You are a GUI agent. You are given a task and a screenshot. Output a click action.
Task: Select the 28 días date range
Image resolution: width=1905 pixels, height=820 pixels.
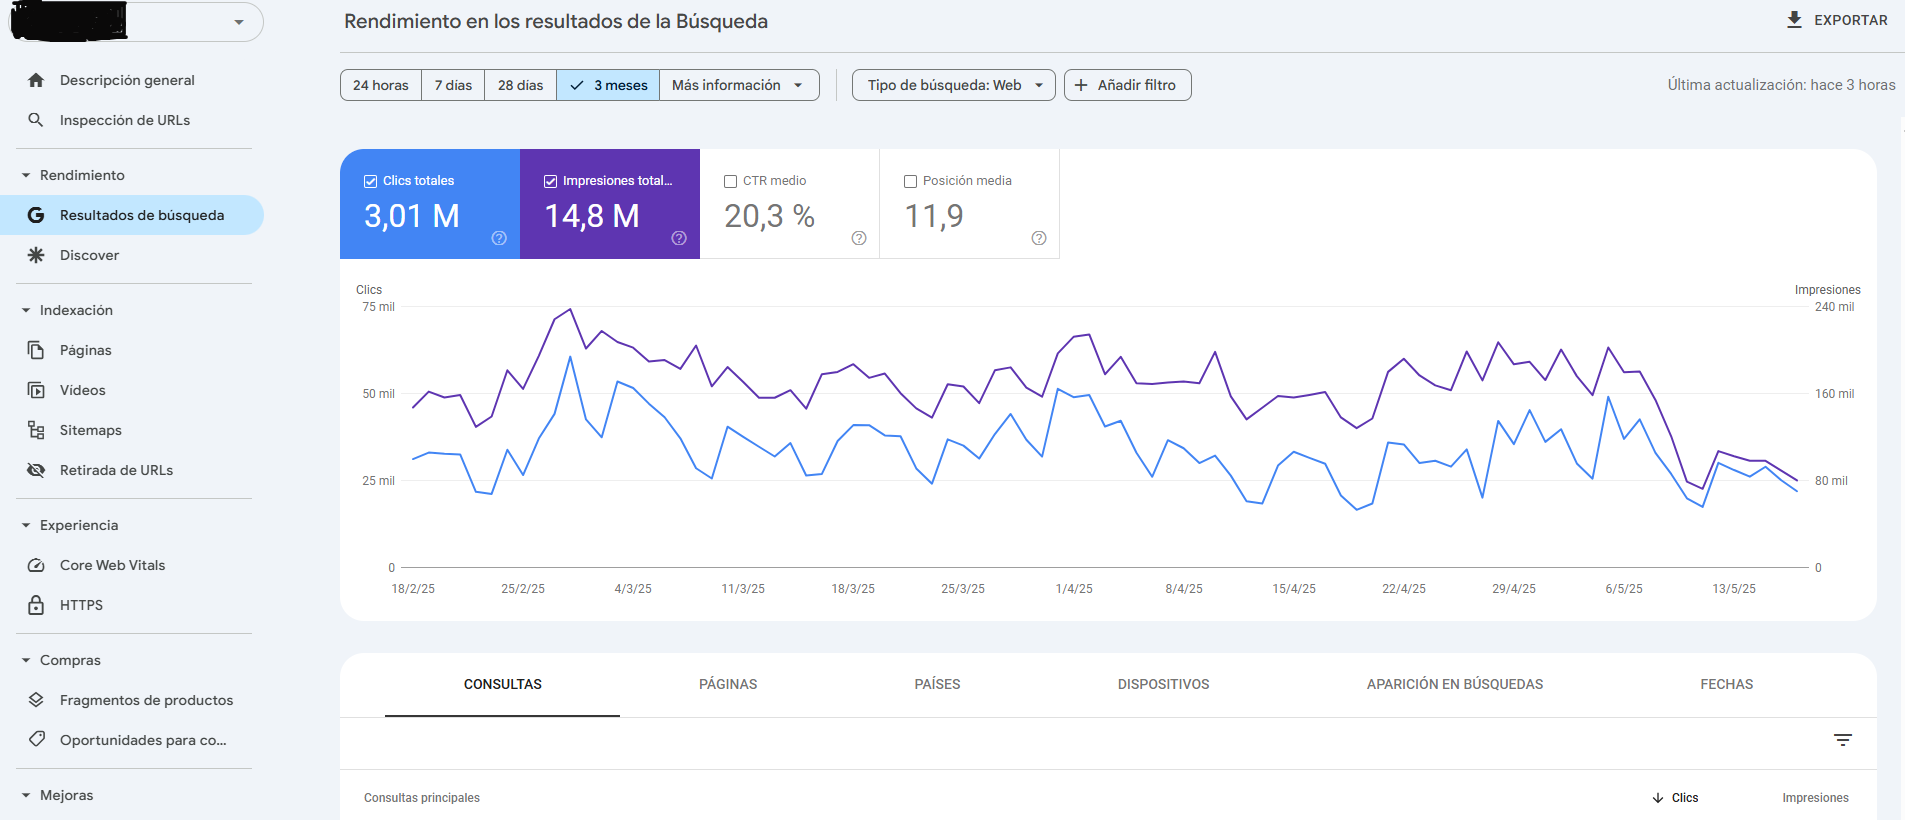(x=520, y=85)
